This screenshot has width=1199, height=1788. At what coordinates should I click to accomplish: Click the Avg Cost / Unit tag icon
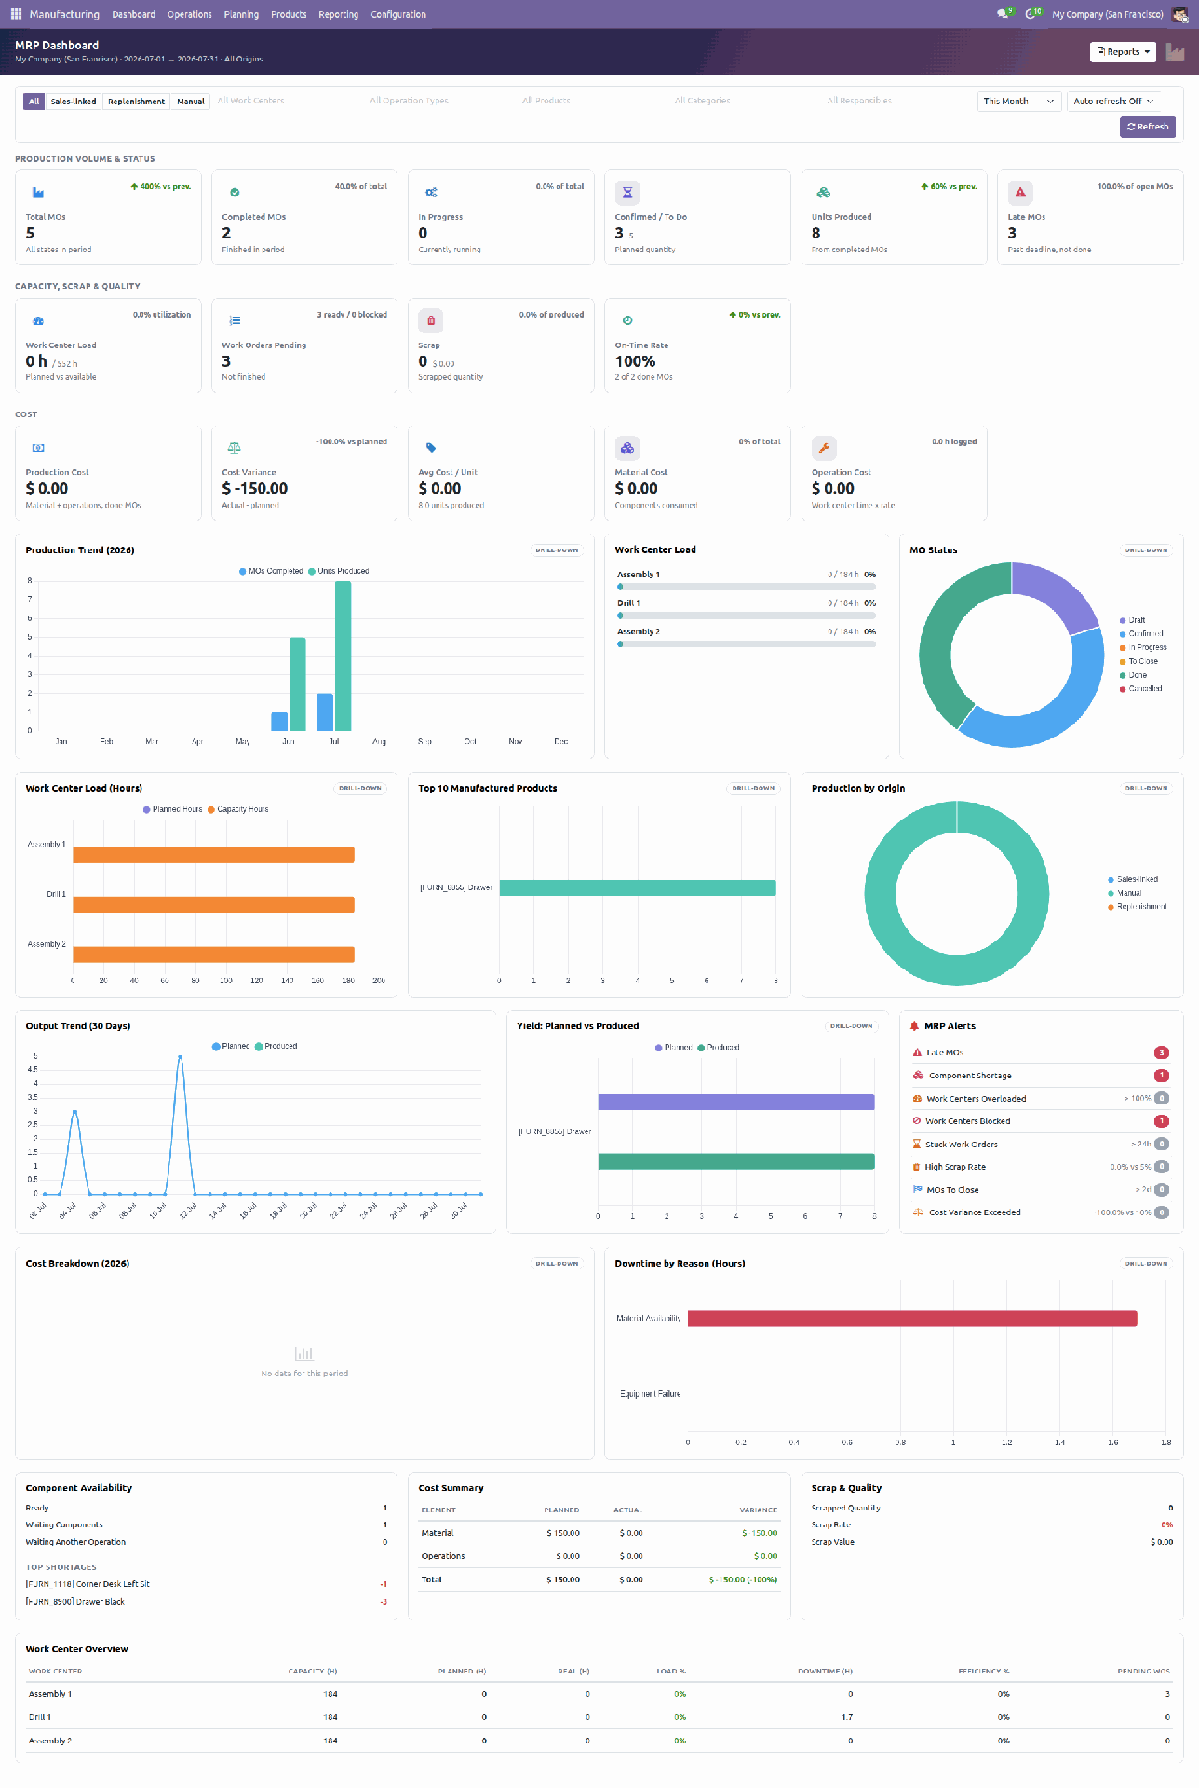(431, 448)
